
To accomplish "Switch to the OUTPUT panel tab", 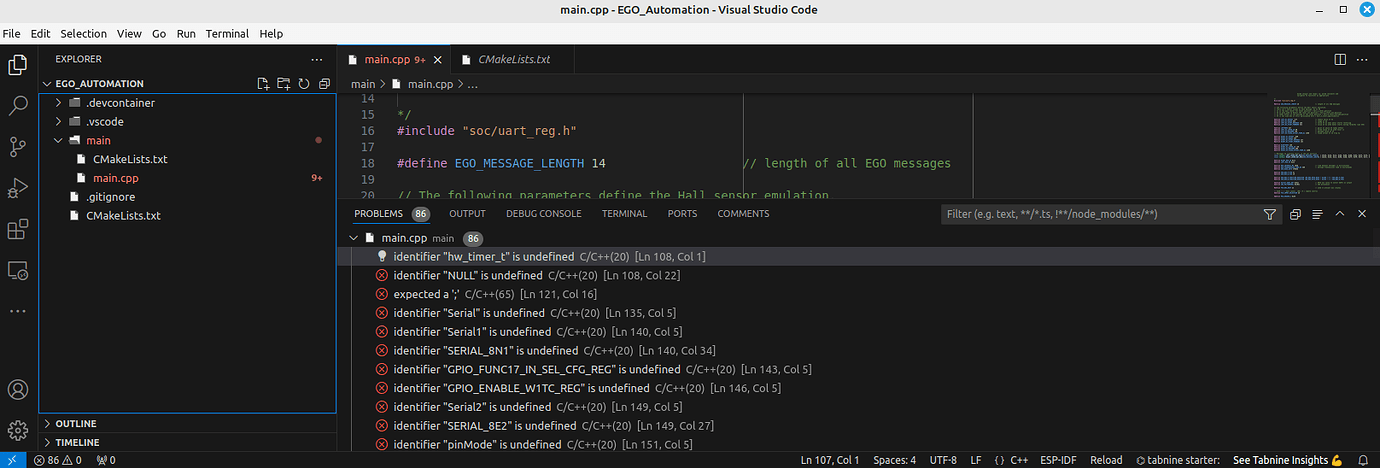I will (x=467, y=214).
